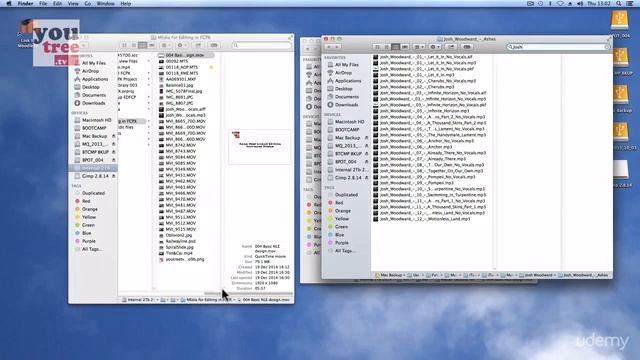Open Notification Center in the menu bar
Viewport: 640px width, 360px height.
point(631,4)
